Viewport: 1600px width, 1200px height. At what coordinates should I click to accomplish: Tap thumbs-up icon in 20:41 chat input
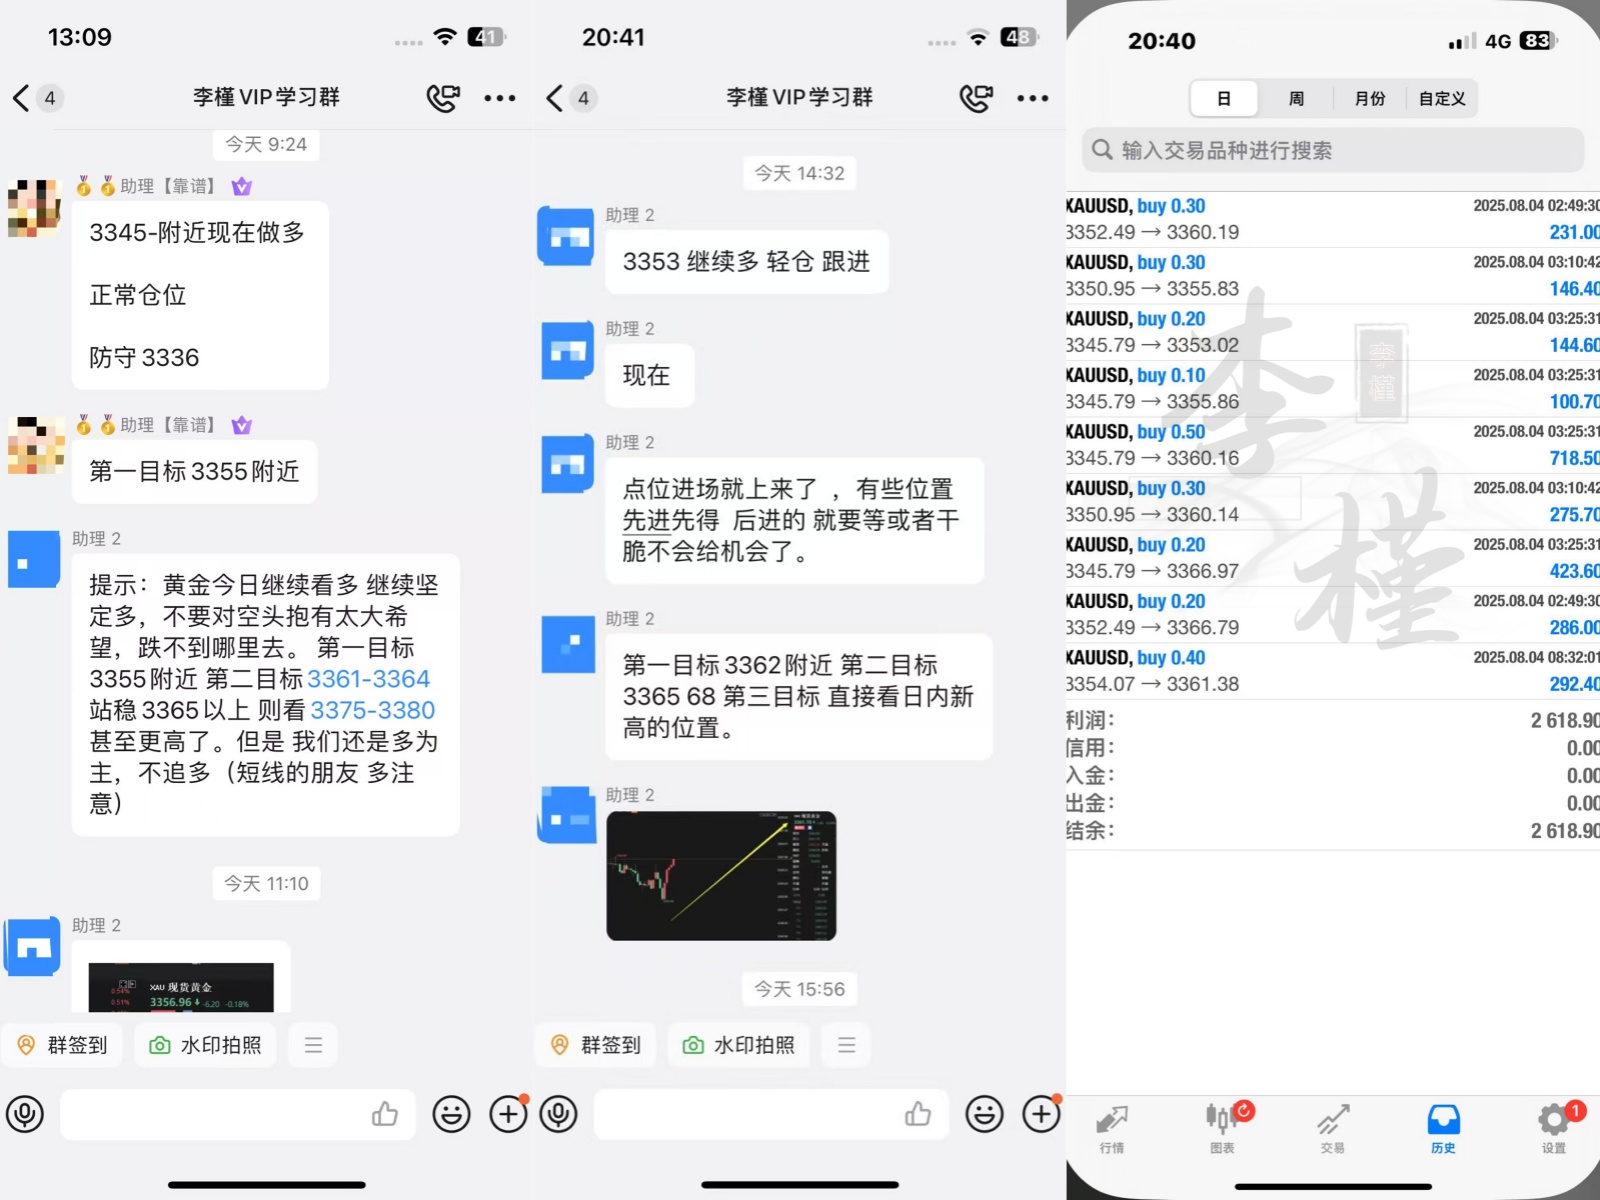pyautogui.click(x=918, y=1113)
